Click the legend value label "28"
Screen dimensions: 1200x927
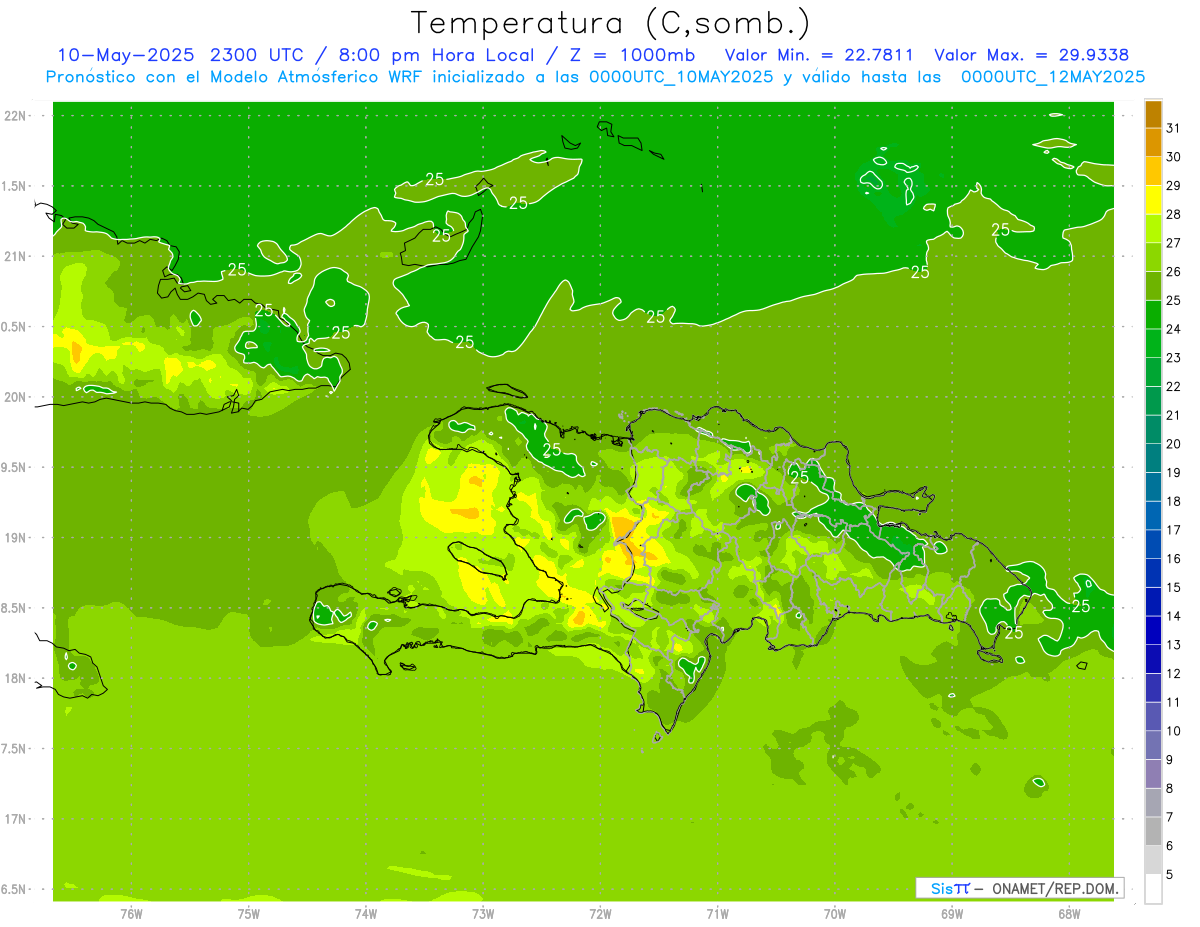pos(1173,214)
